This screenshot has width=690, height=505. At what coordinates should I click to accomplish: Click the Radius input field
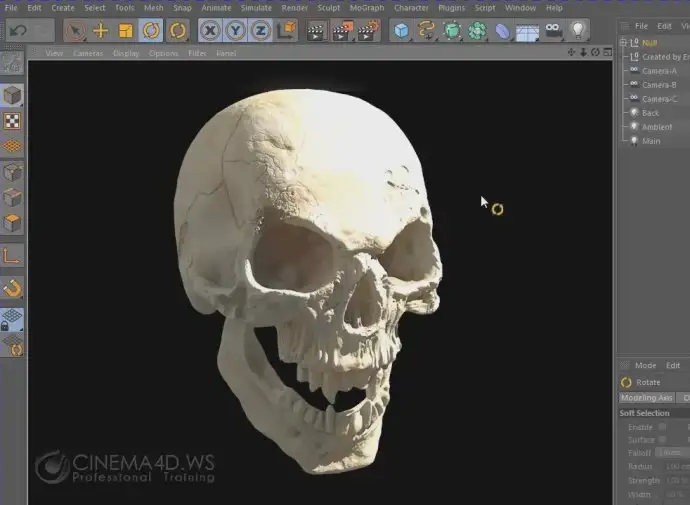[677, 466]
